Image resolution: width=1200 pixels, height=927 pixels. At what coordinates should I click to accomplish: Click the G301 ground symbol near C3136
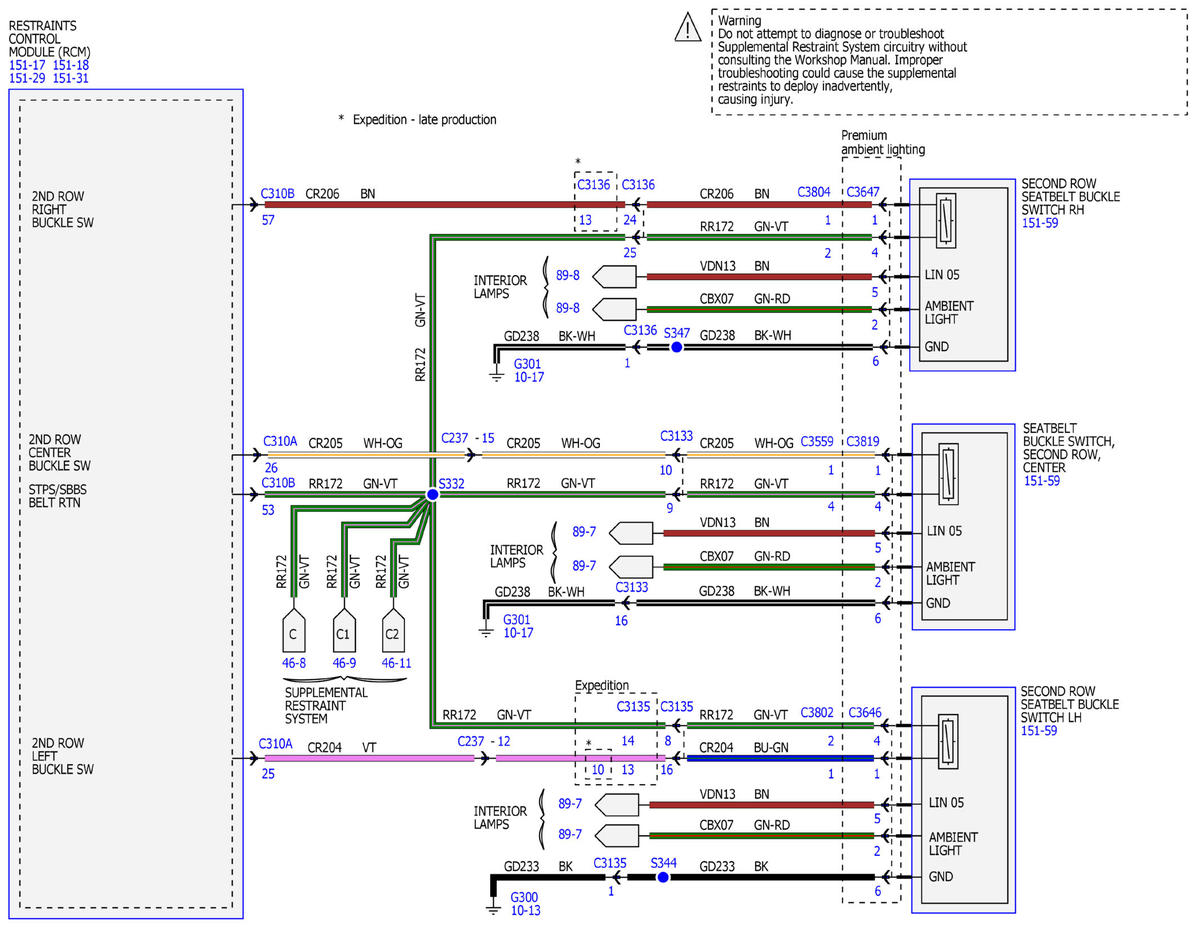496,374
